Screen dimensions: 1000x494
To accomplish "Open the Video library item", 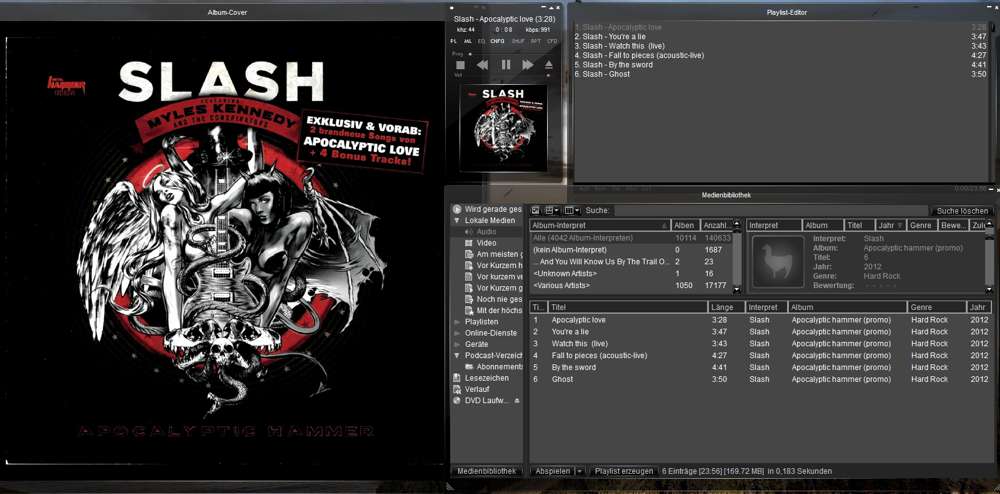I will point(486,243).
